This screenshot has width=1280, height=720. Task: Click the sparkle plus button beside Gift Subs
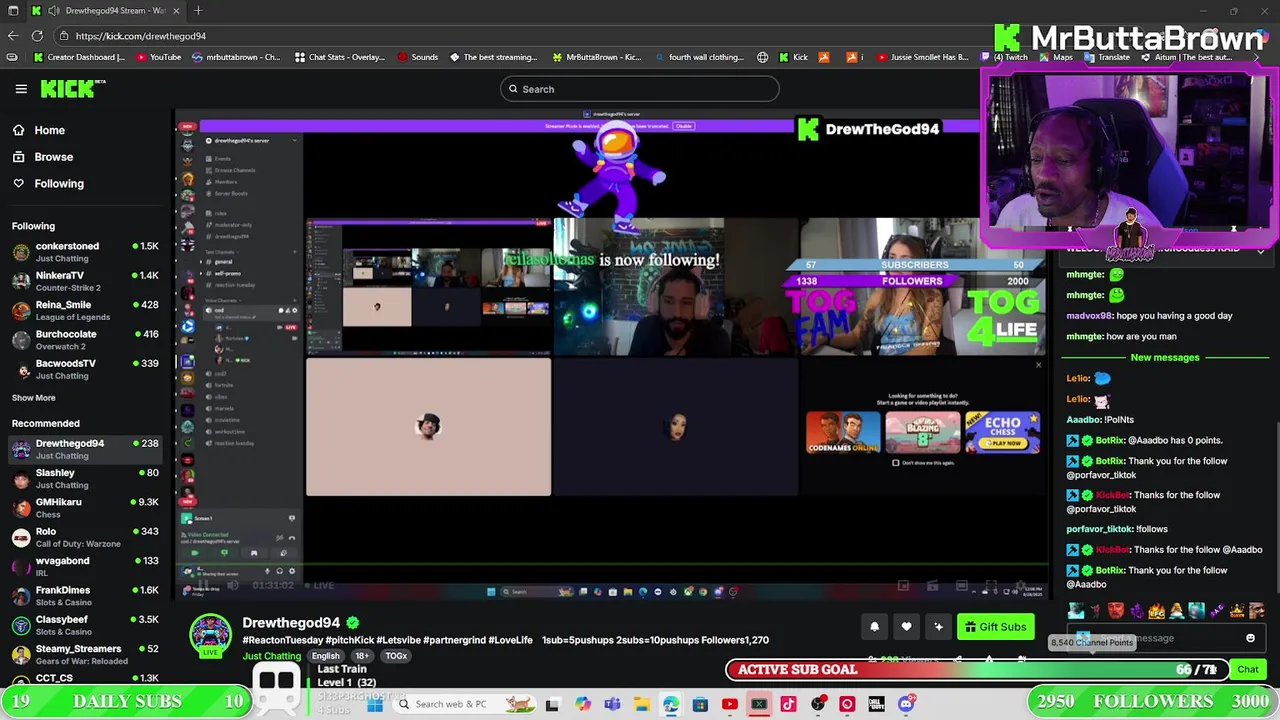938,627
